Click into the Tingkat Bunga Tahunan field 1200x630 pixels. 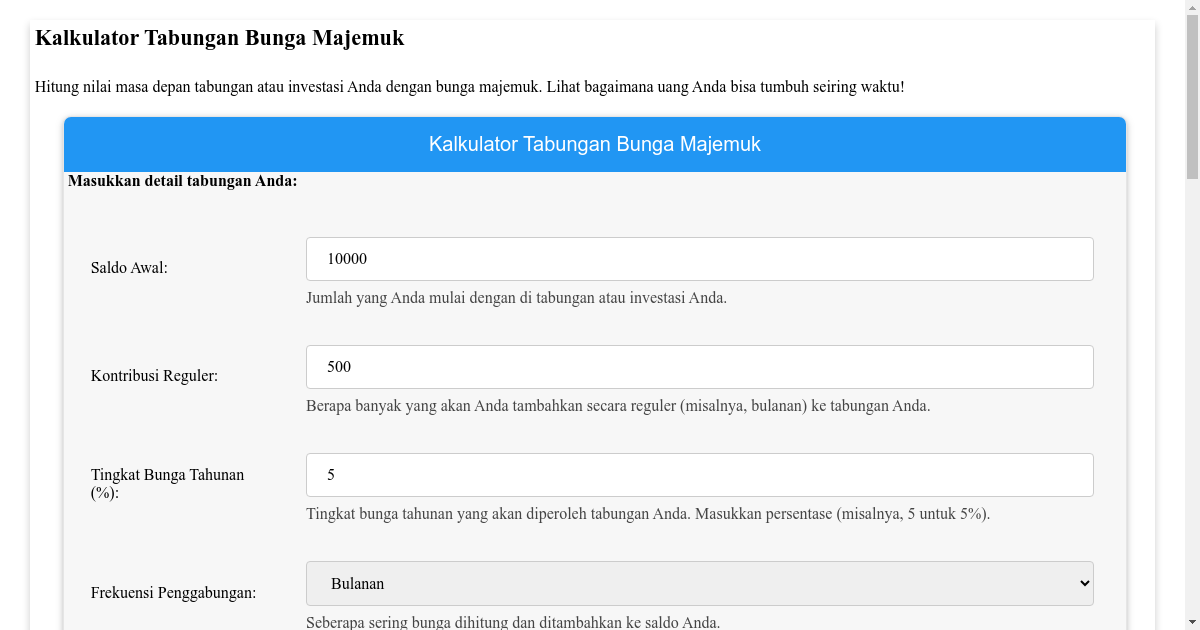click(x=698, y=474)
